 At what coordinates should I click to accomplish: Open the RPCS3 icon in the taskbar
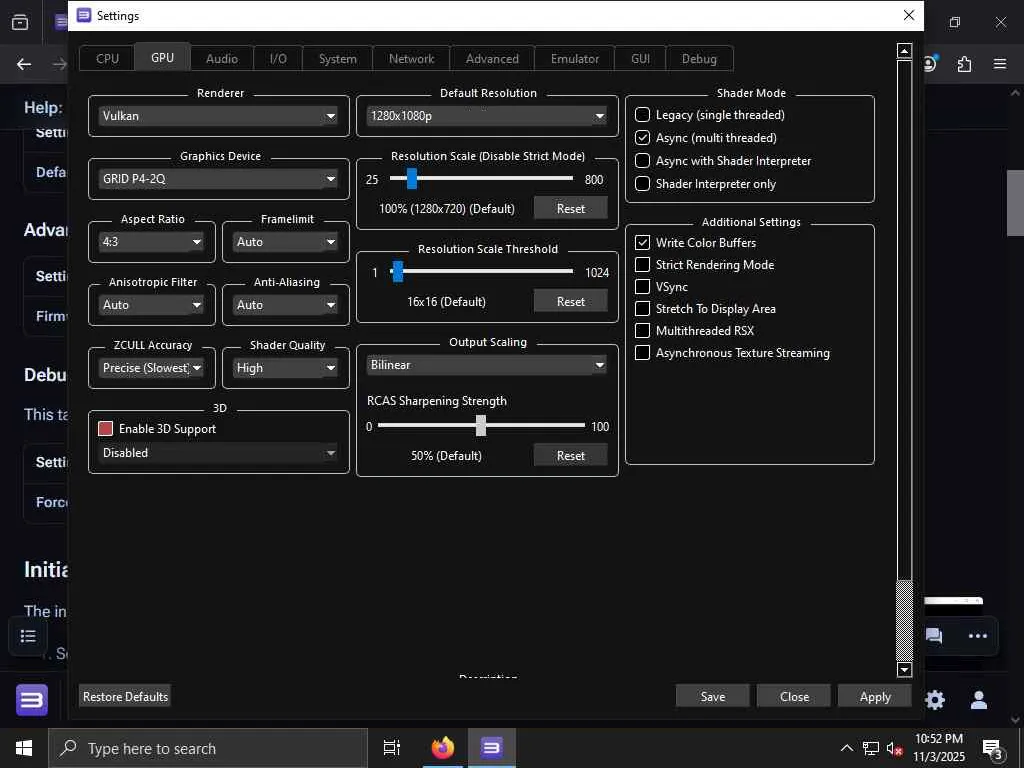tap(491, 747)
